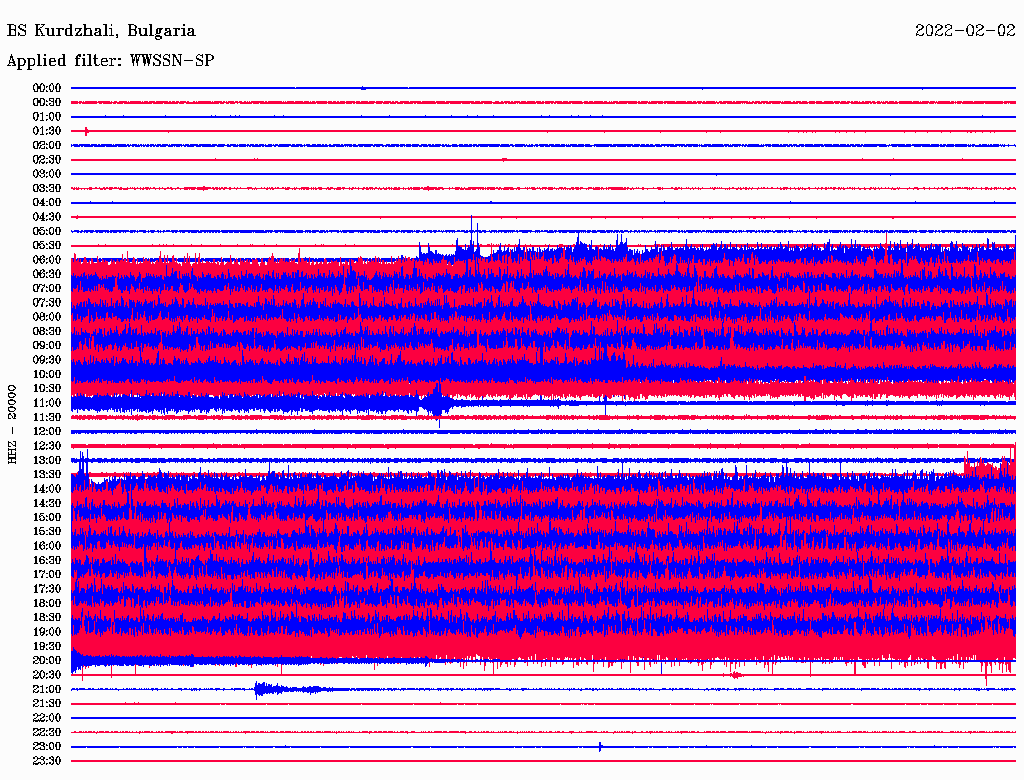The image size is (1024, 780).
Task: Click the 'HHZ - 20000' axis label
Action: (x=12, y=424)
